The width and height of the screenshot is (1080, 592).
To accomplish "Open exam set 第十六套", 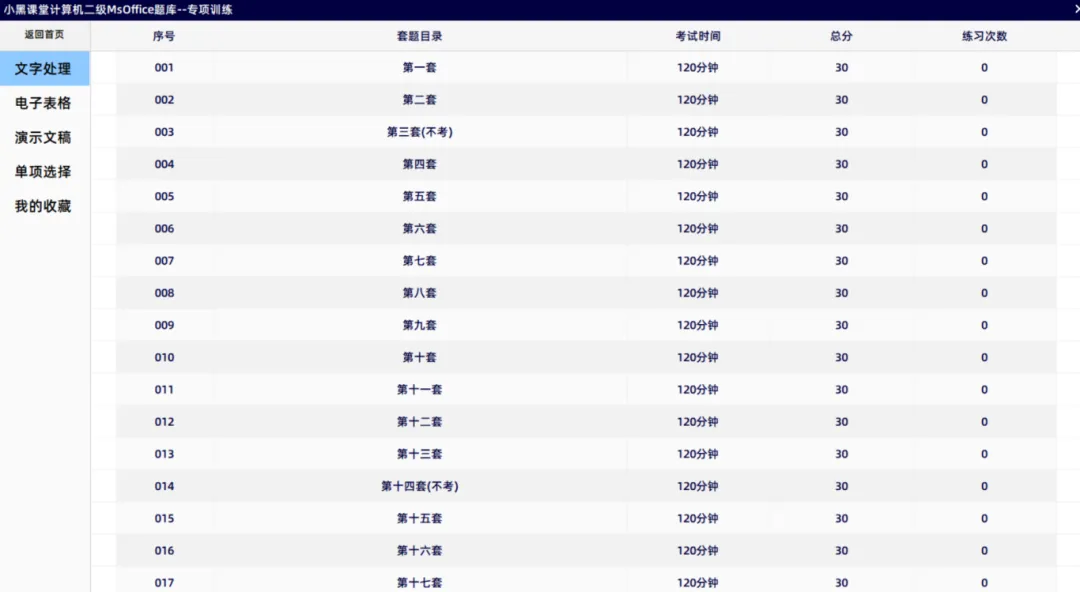I will (419, 551).
